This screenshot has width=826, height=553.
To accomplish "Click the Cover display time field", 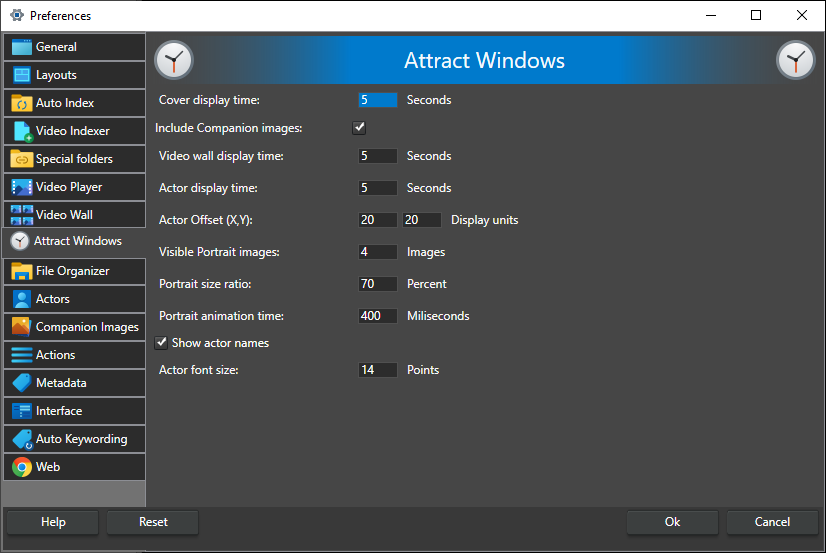I will click(x=378, y=100).
